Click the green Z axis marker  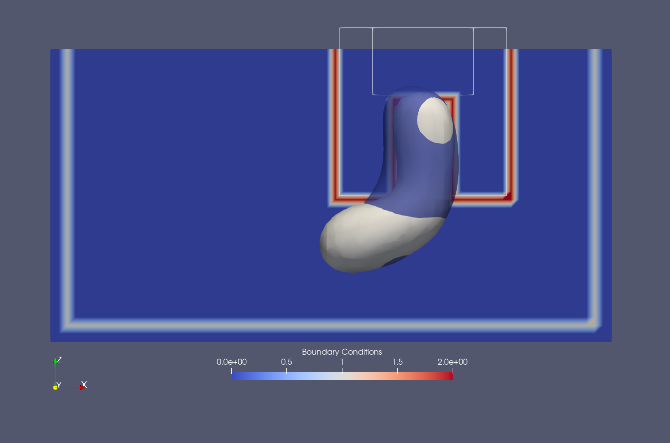tap(56, 362)
